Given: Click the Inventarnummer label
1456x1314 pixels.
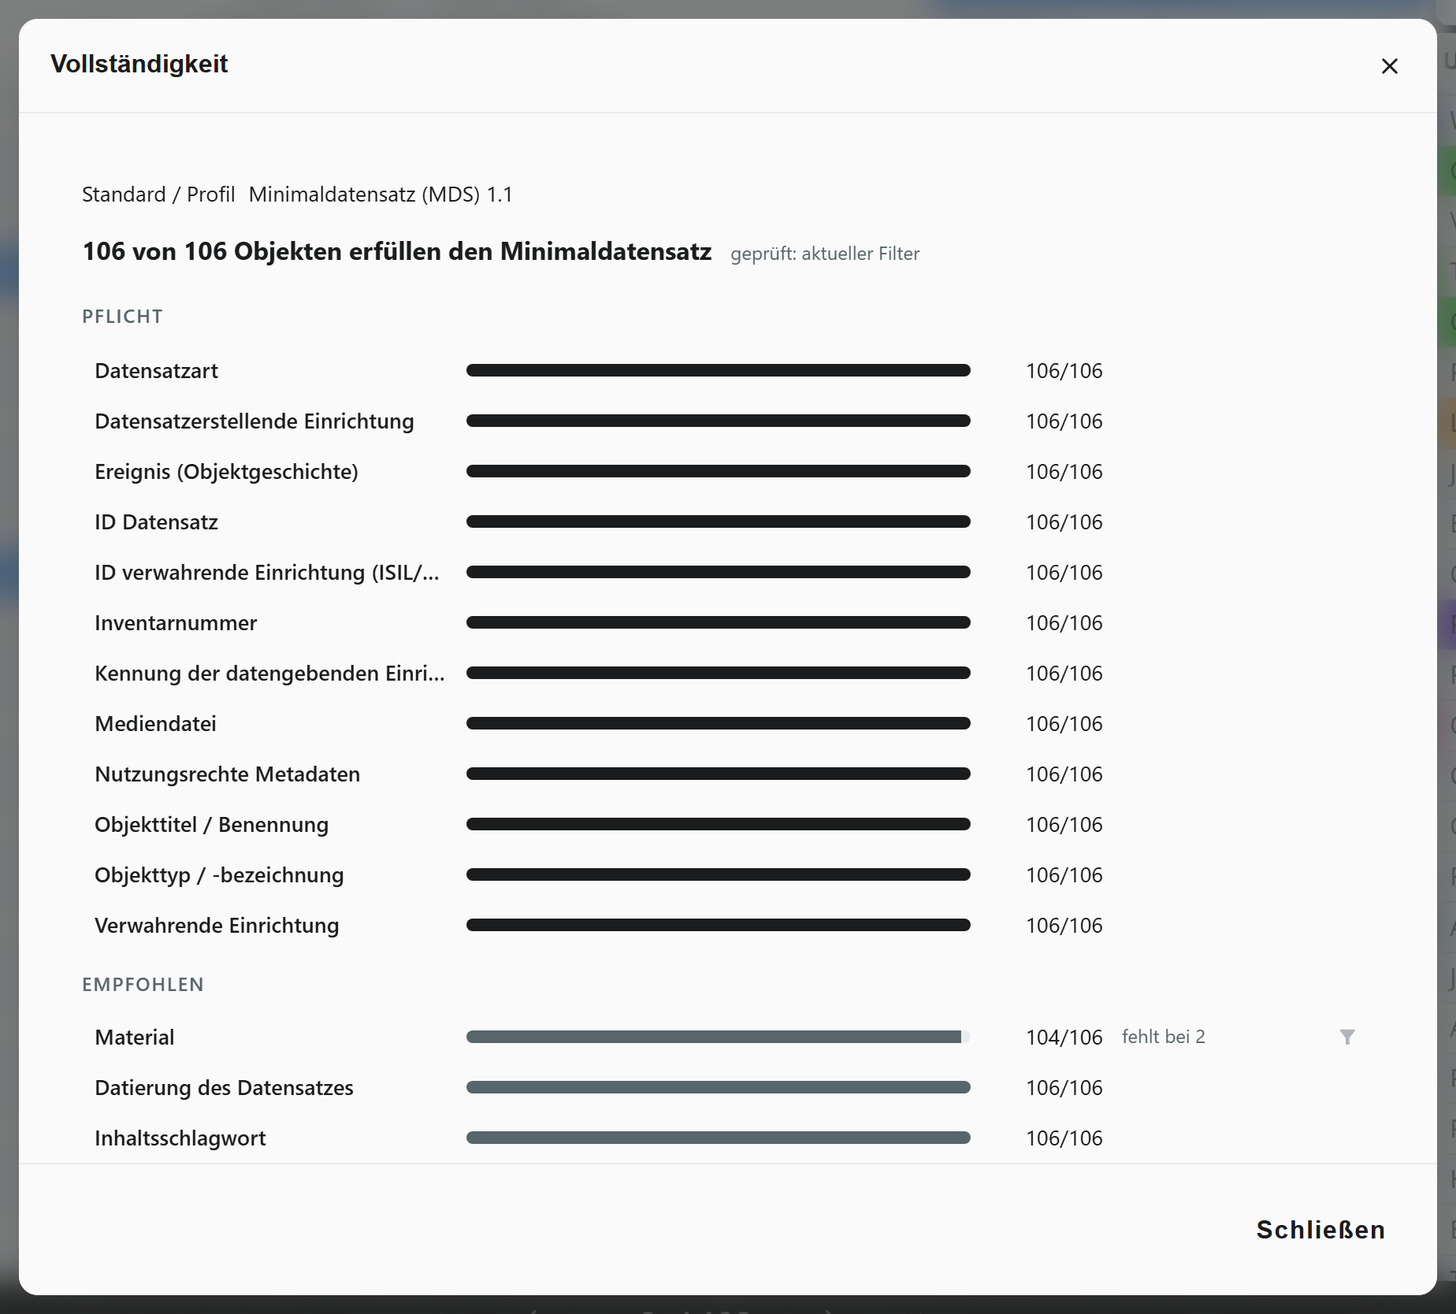Looking at the screenshot, I should 176,623.
